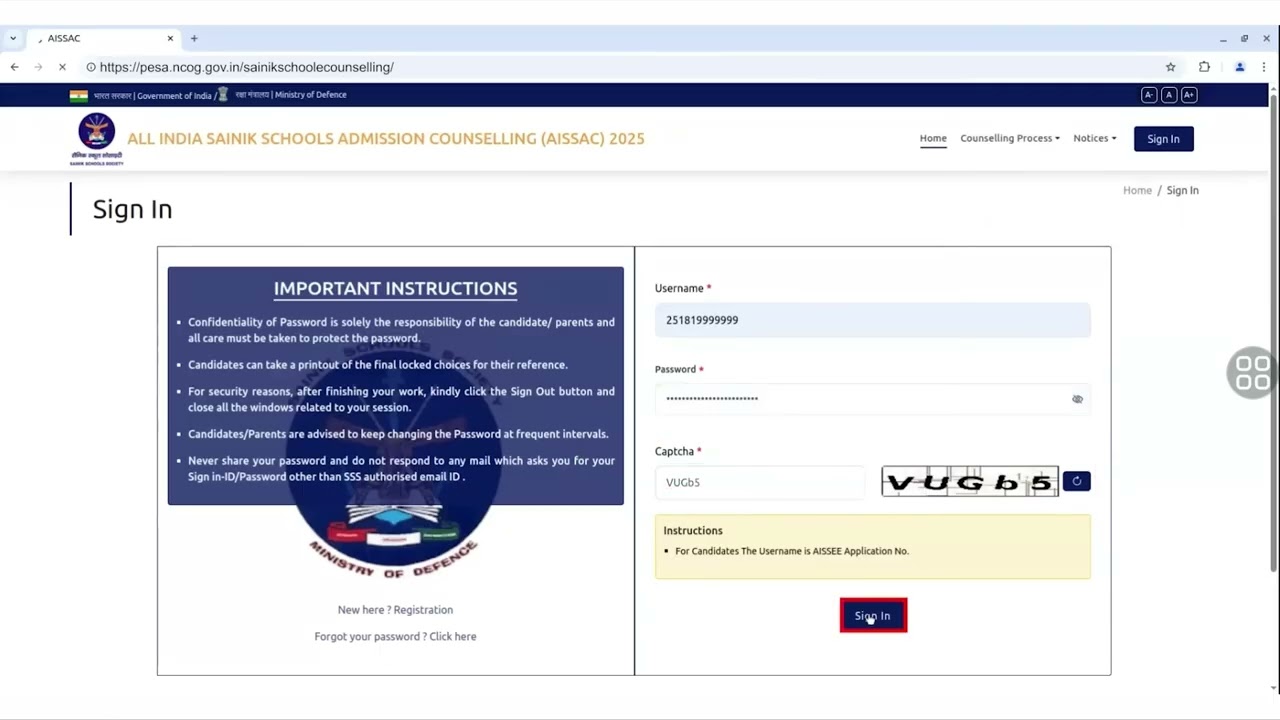Click the Captcha text input field
The height and width of the screenshot is (720, 1280).
coord(759,482)
